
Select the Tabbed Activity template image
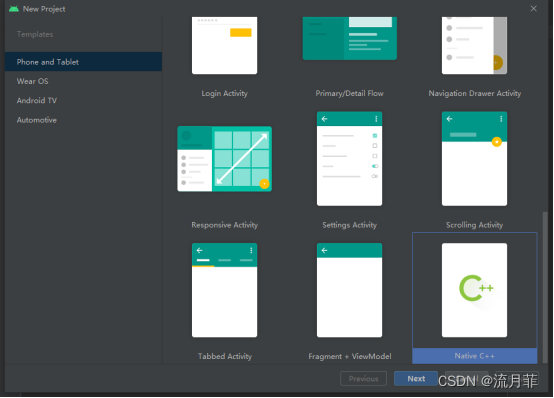coord(224,290)
